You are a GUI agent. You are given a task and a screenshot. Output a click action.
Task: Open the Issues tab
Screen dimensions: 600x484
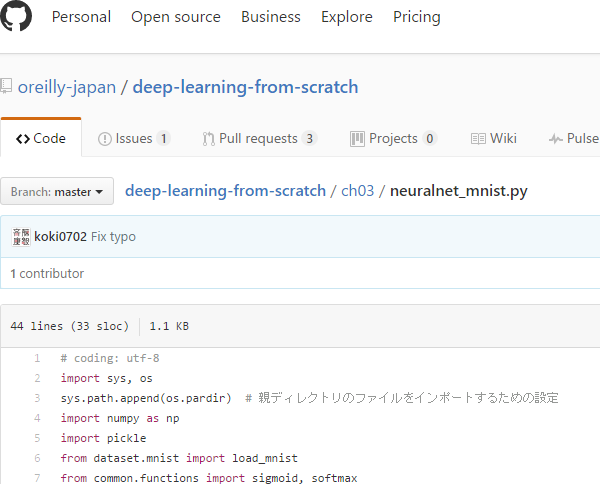click(x=134, y=139)
